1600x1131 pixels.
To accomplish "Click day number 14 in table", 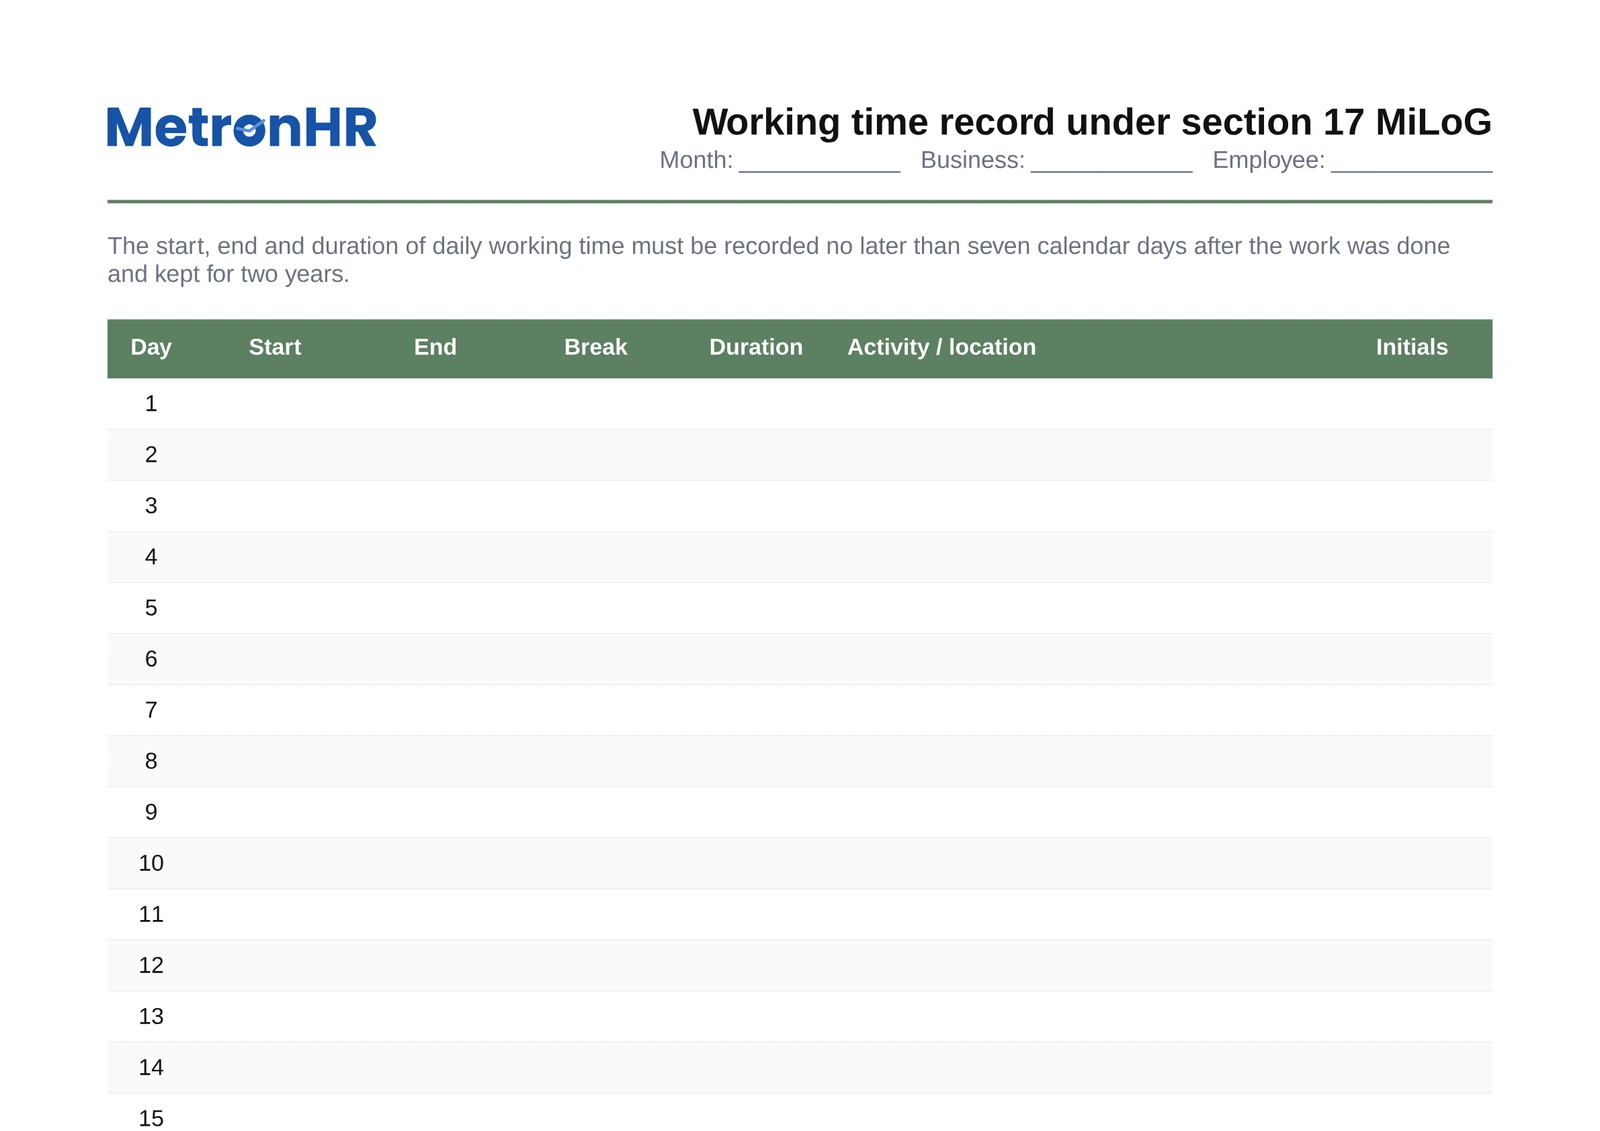I will click(151, 1067).
